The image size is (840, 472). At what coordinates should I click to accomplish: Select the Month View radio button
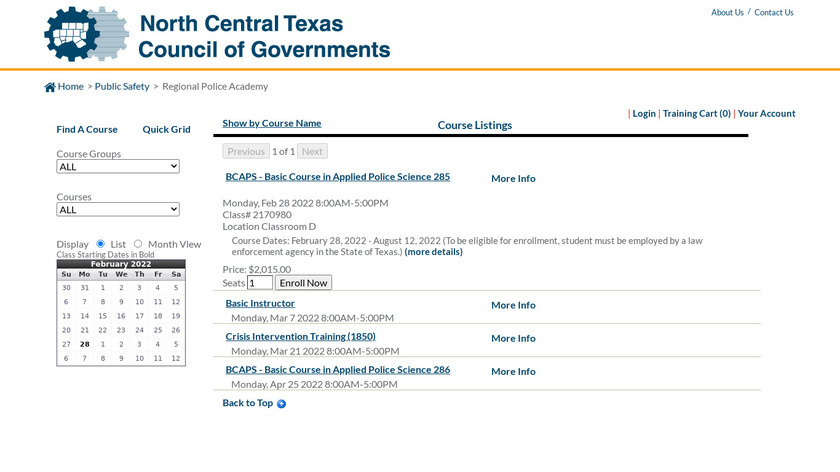pyautogui.click(x=138, y=244)
